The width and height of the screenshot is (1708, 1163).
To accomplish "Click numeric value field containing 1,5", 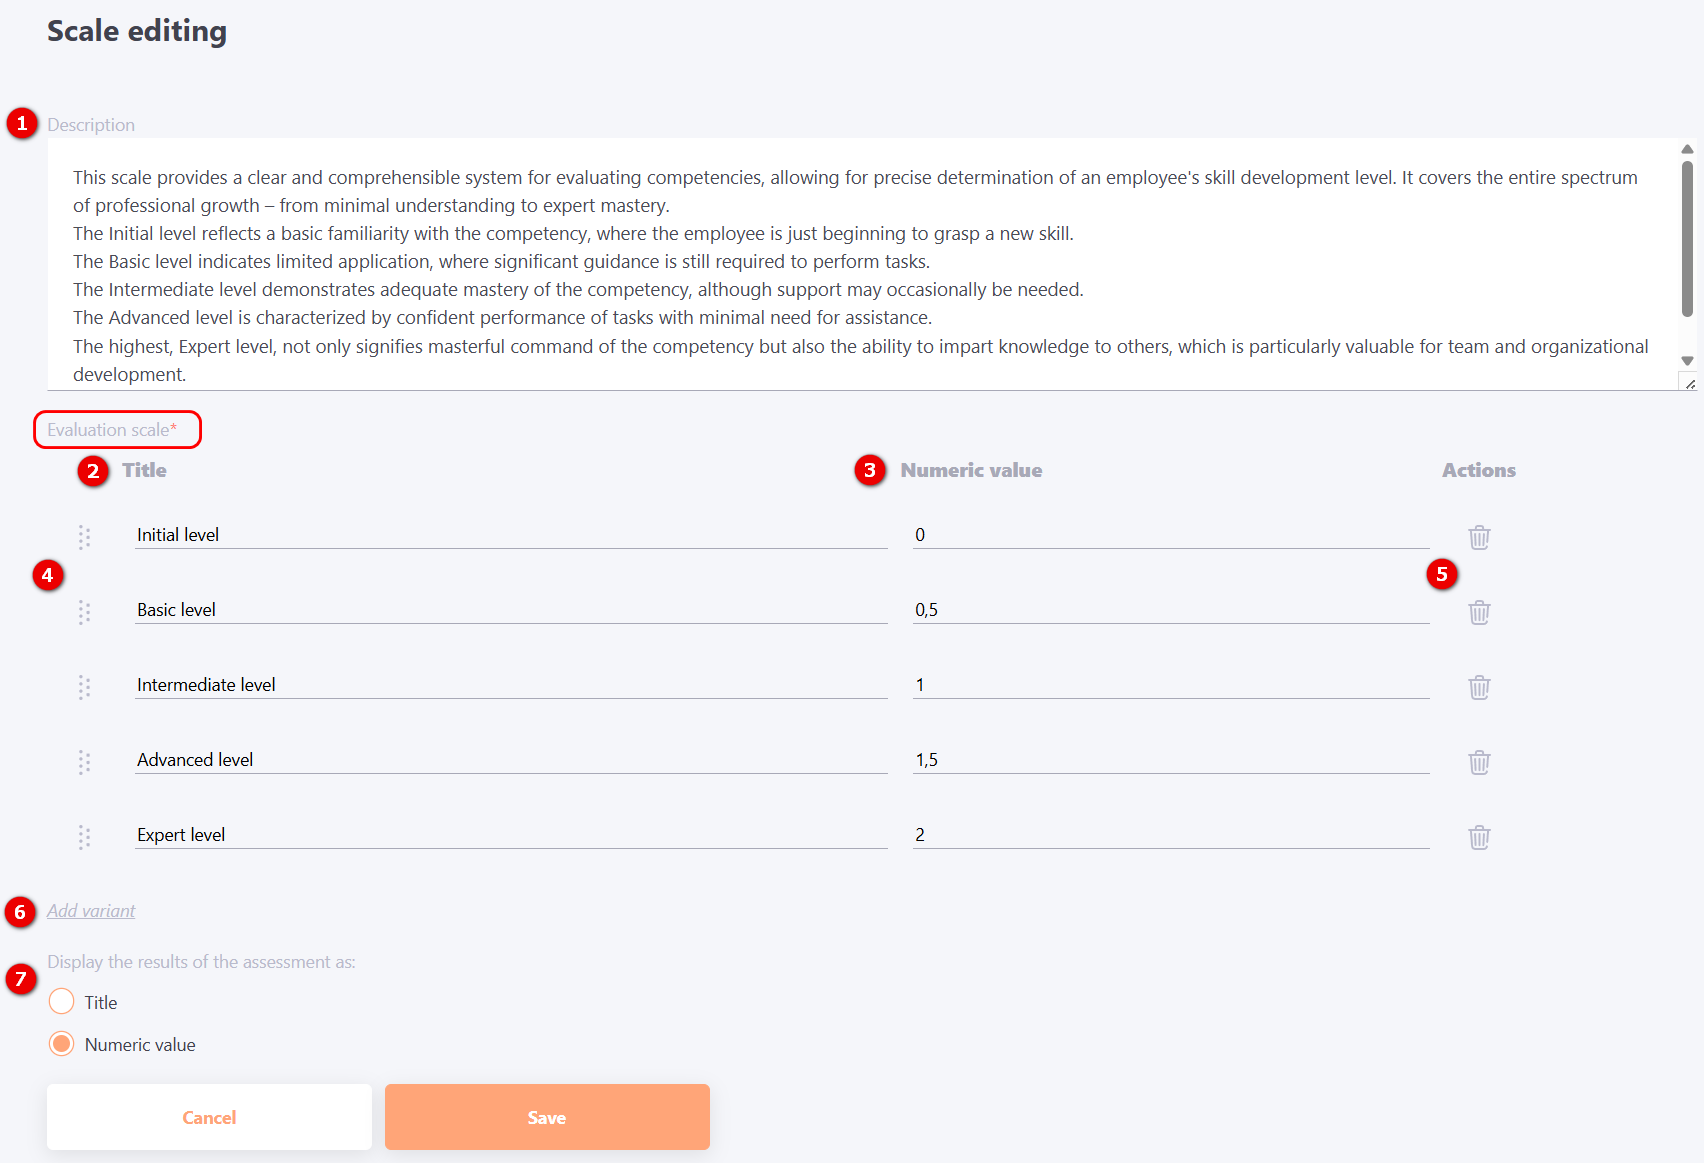I will 1170,760.
